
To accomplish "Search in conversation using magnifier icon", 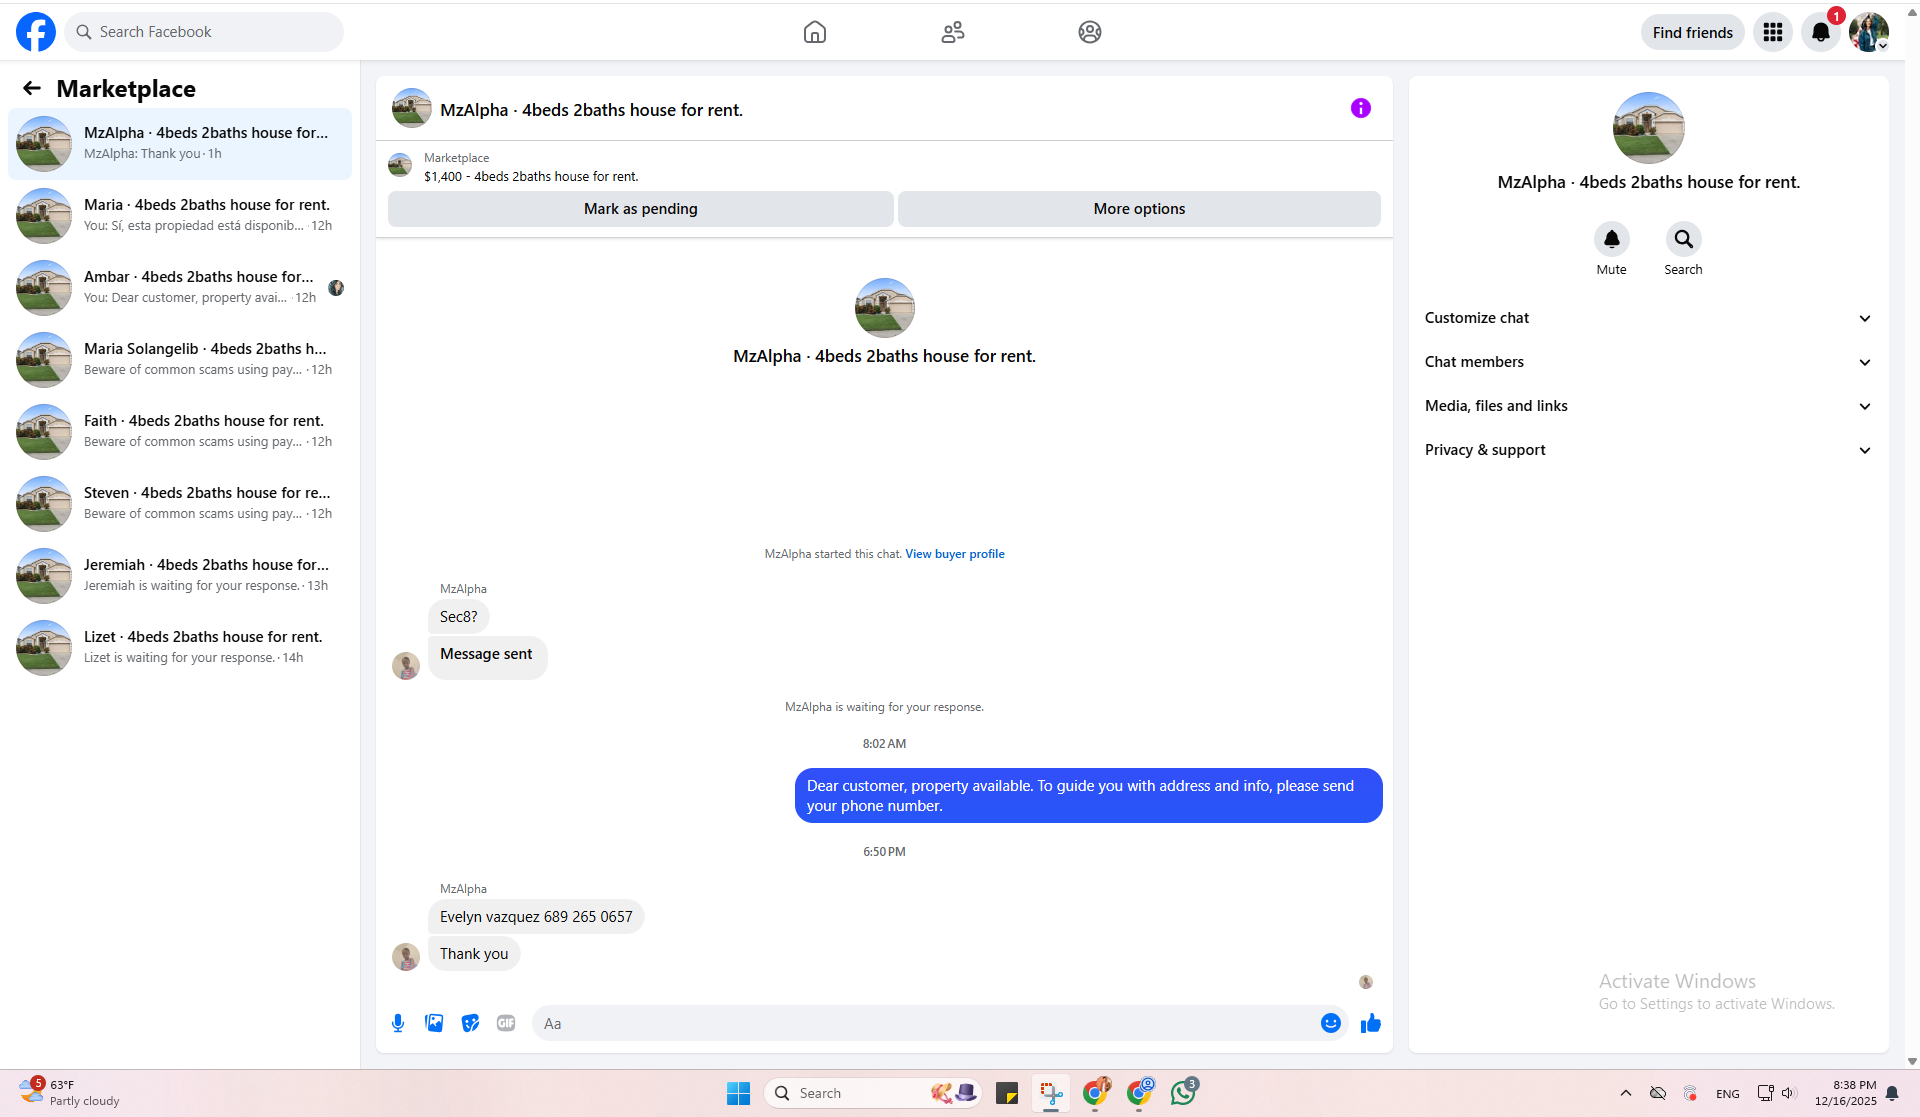I will (1684, 239).
